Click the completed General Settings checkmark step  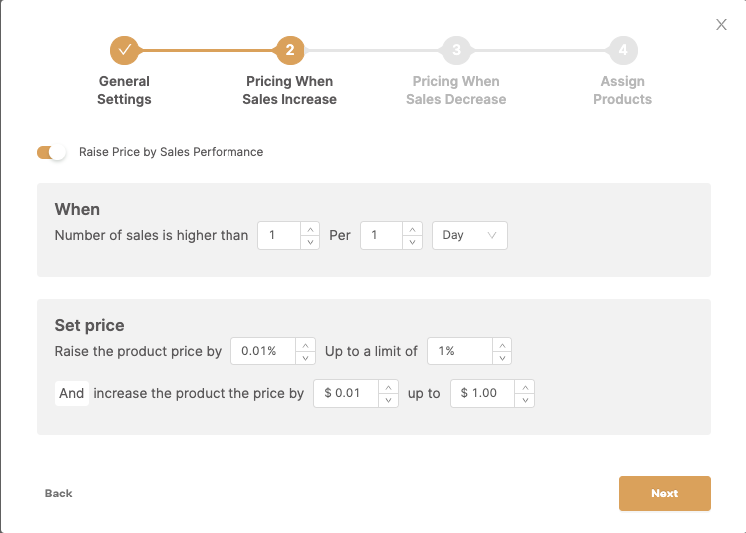124,50
